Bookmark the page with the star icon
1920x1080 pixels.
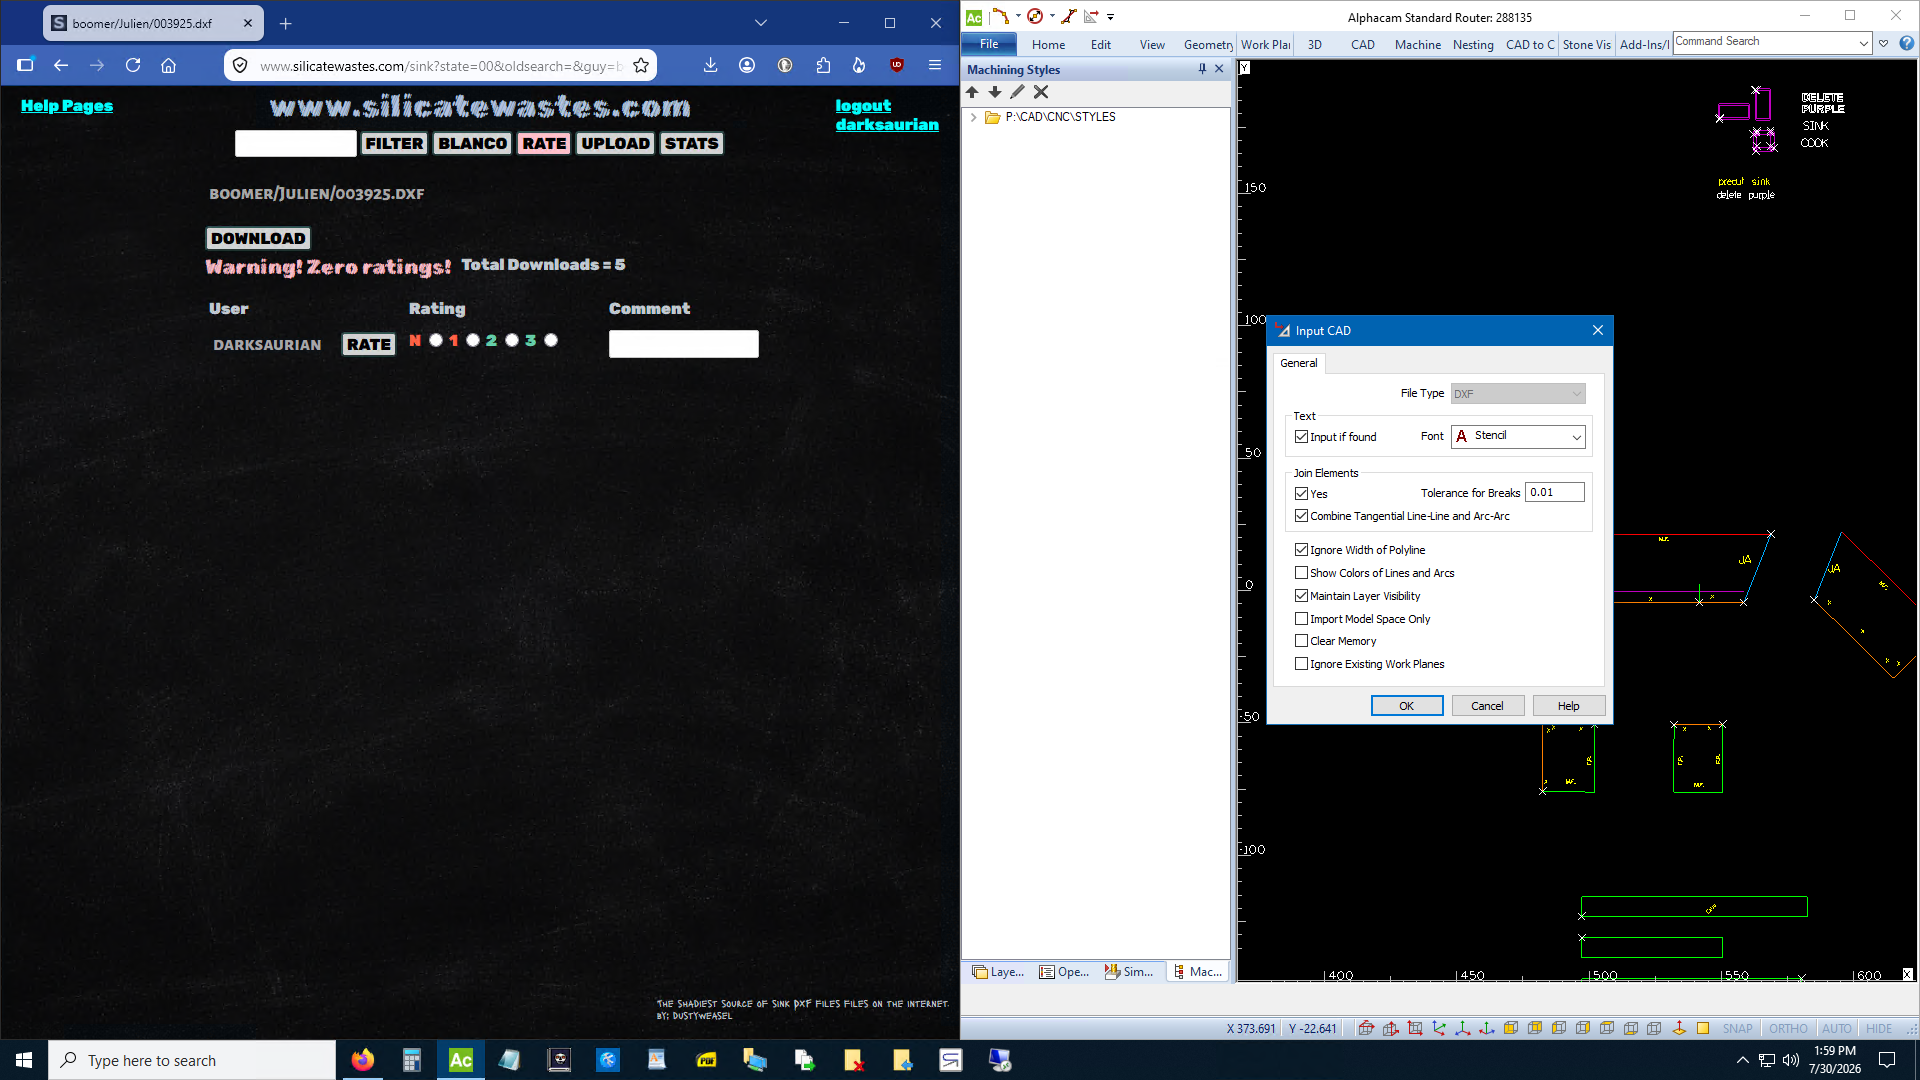pos(641,66)
